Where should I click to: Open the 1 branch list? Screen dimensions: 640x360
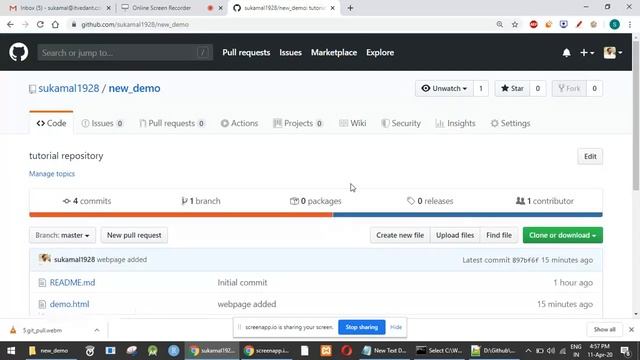pos(201,201)
